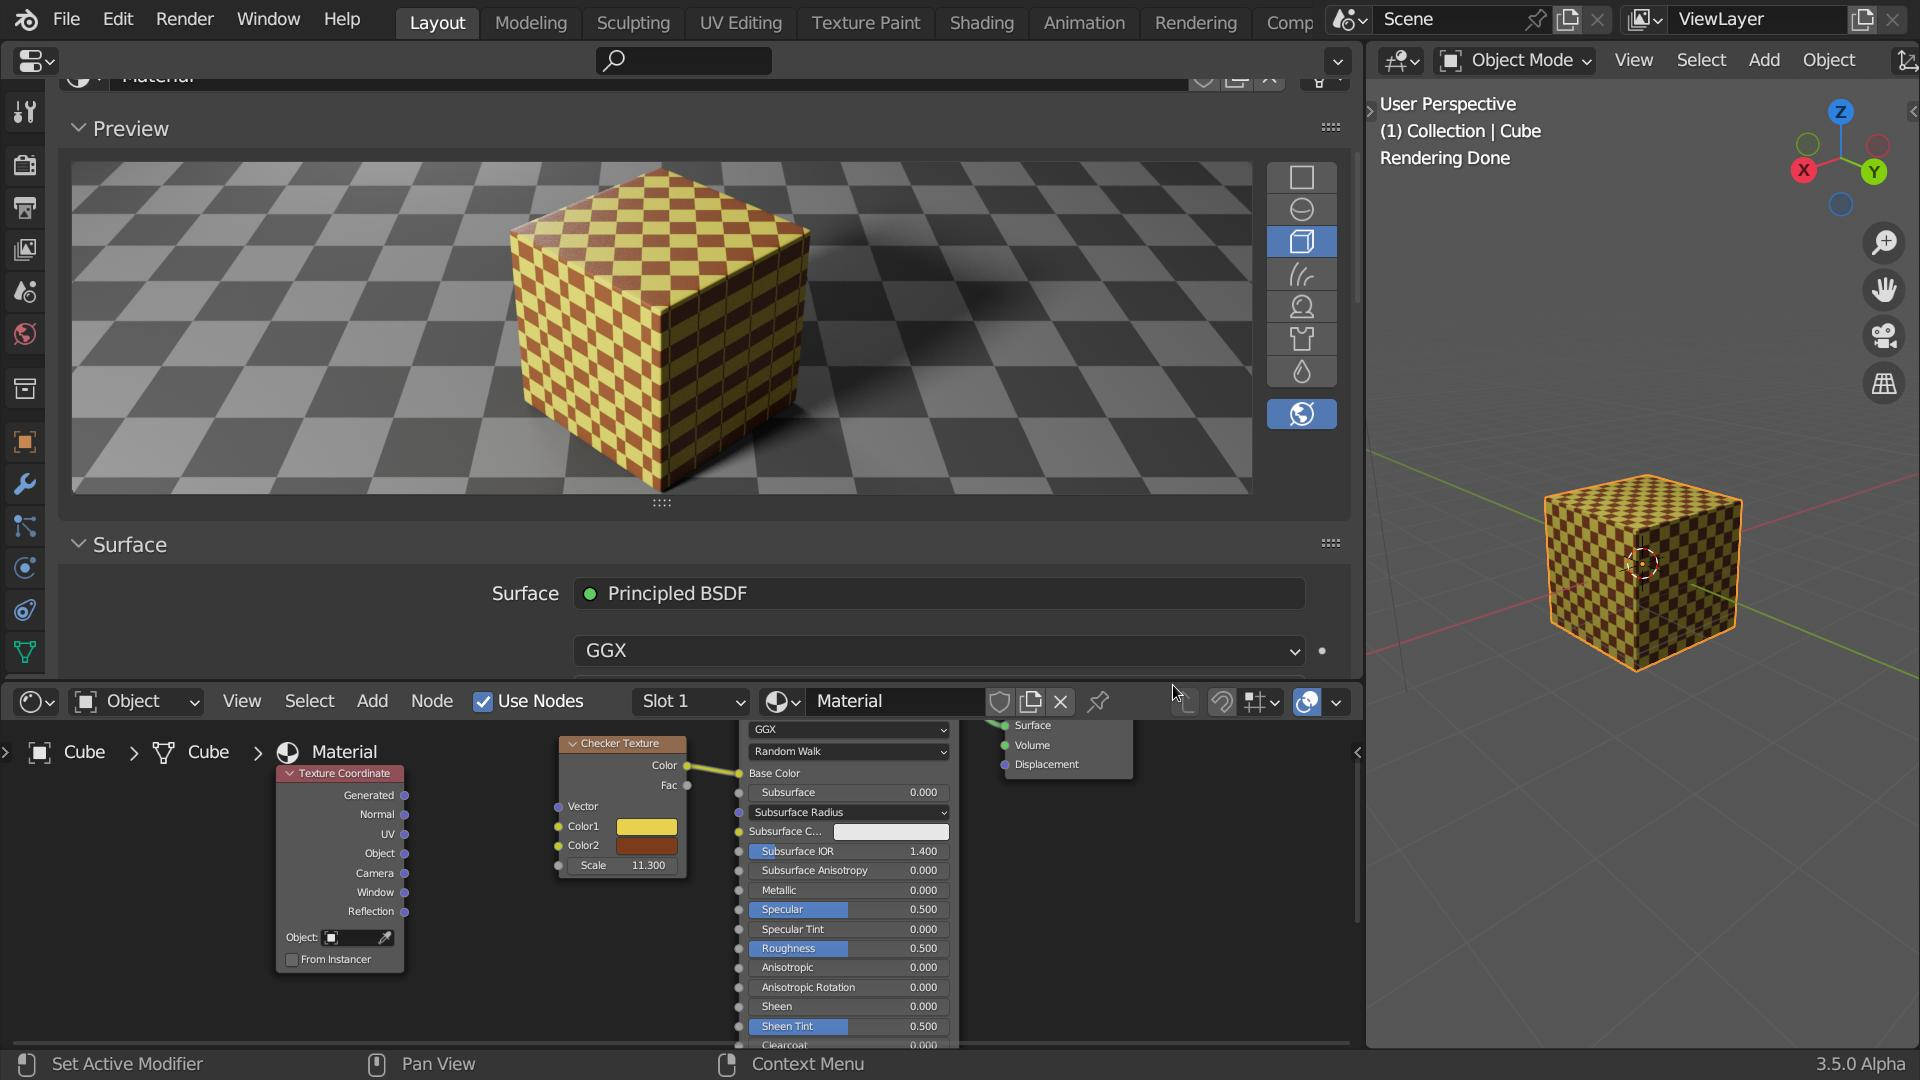Select the Cloth preview shape

[x=1301, y=339]
